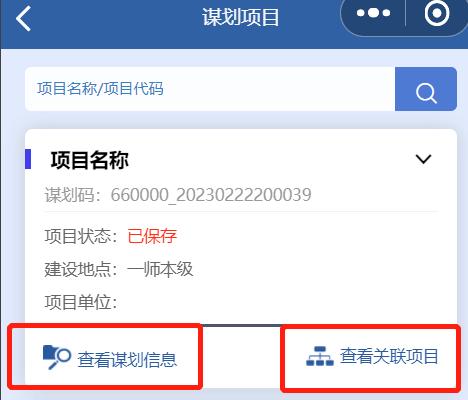Close mini program via the circle icon
Viewport: 468px width, 400px height.
[x=437, y=13]
